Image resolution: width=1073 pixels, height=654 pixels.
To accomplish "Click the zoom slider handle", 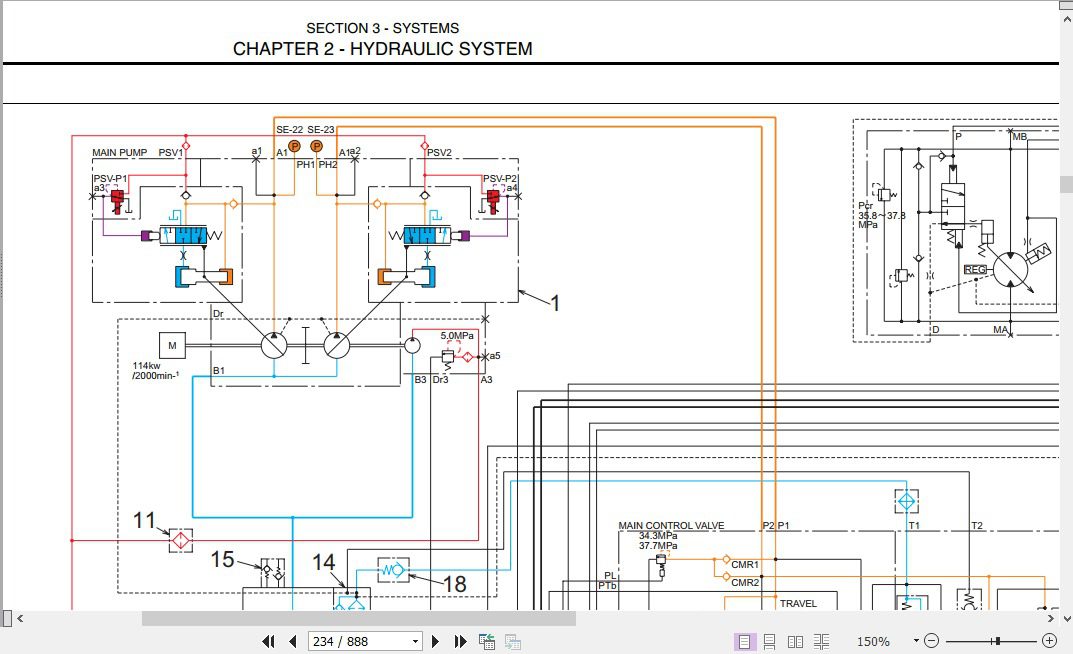I will 998,641.
